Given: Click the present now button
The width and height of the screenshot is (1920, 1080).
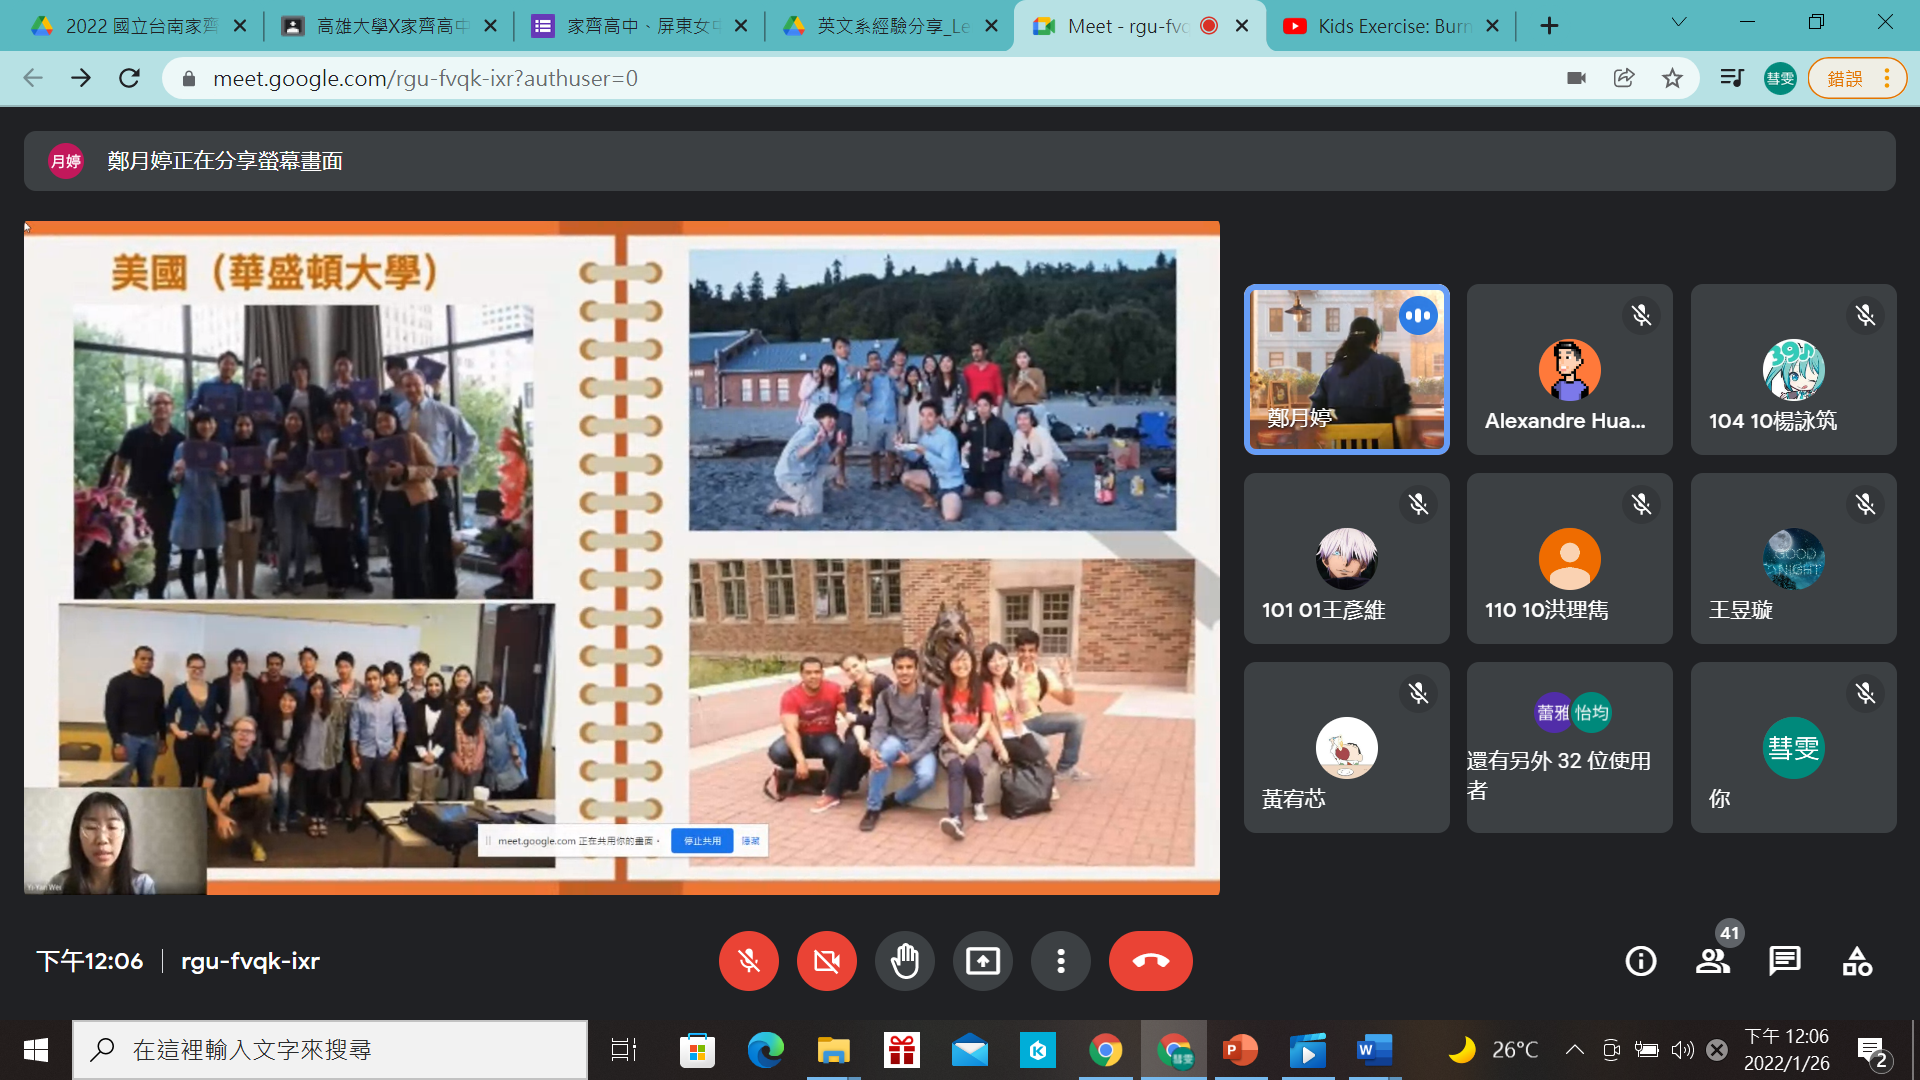Looking at the screenshot, I should [x=982, y=961].
